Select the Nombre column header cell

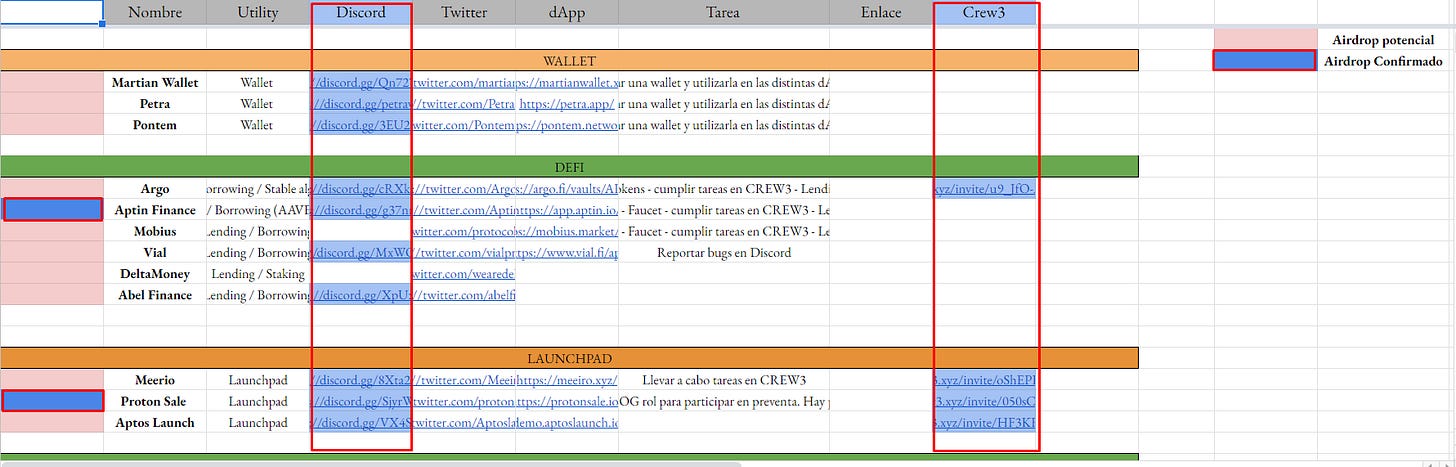pyautogui.click(x=155, y=13)
